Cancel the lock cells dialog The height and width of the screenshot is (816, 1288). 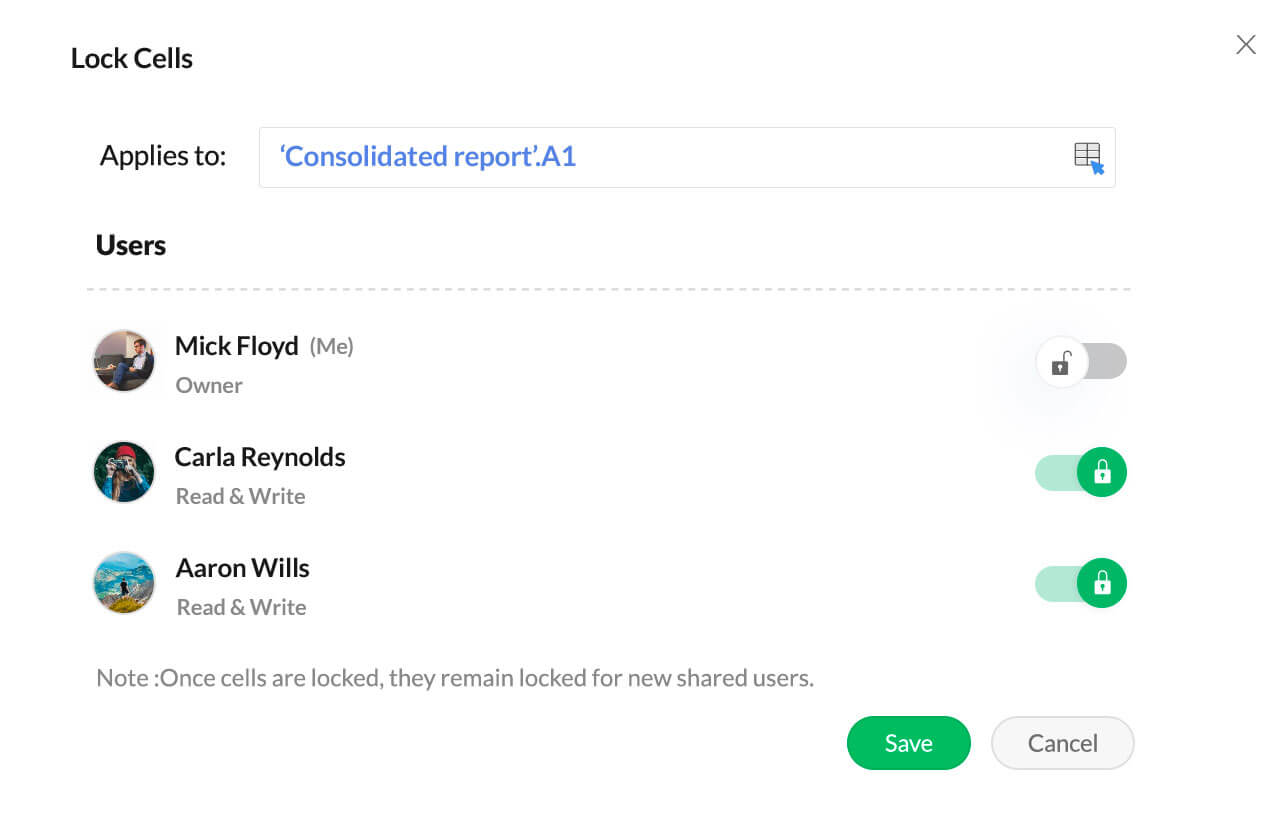point(1062,743)
